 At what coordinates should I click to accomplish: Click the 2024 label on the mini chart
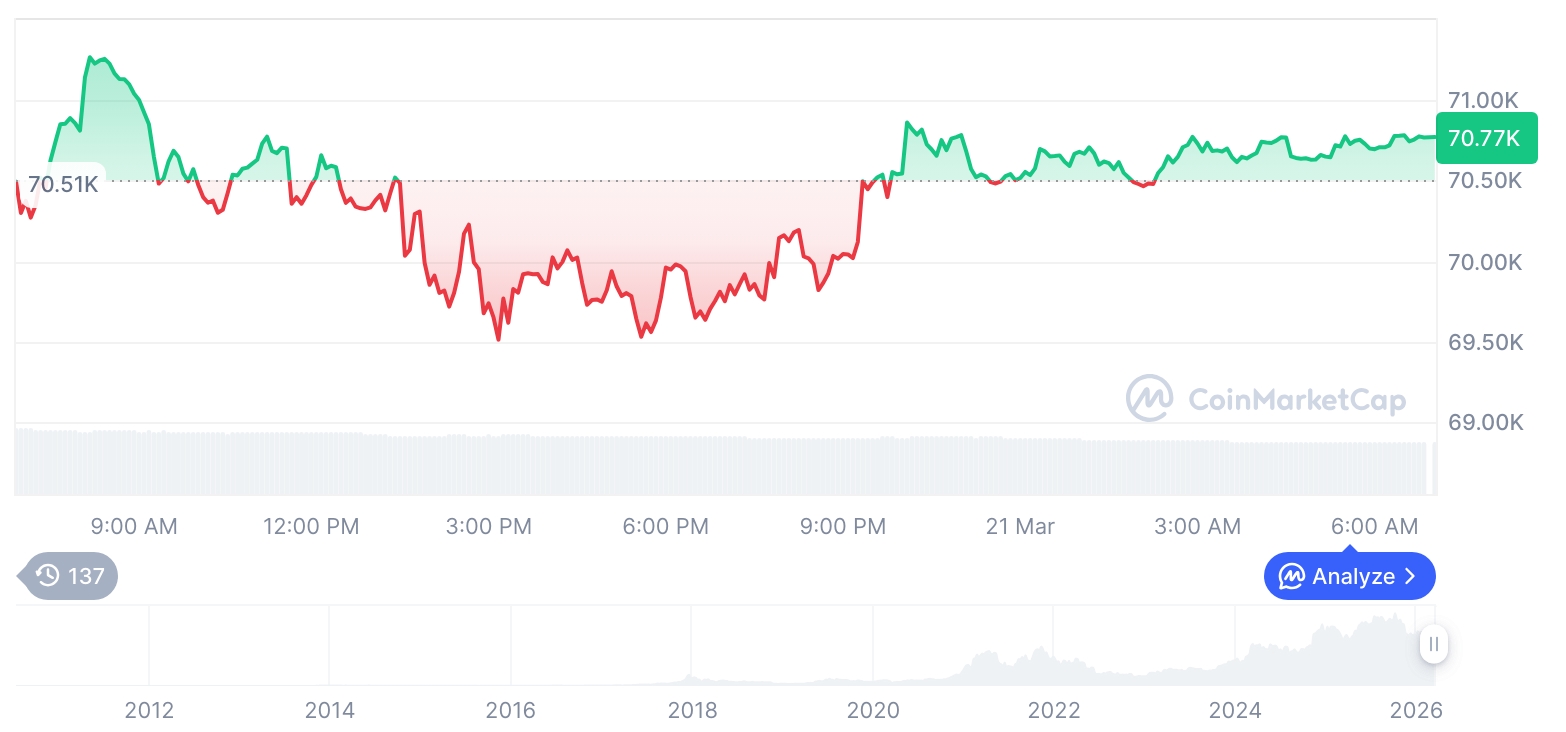tap(1235, 710)
